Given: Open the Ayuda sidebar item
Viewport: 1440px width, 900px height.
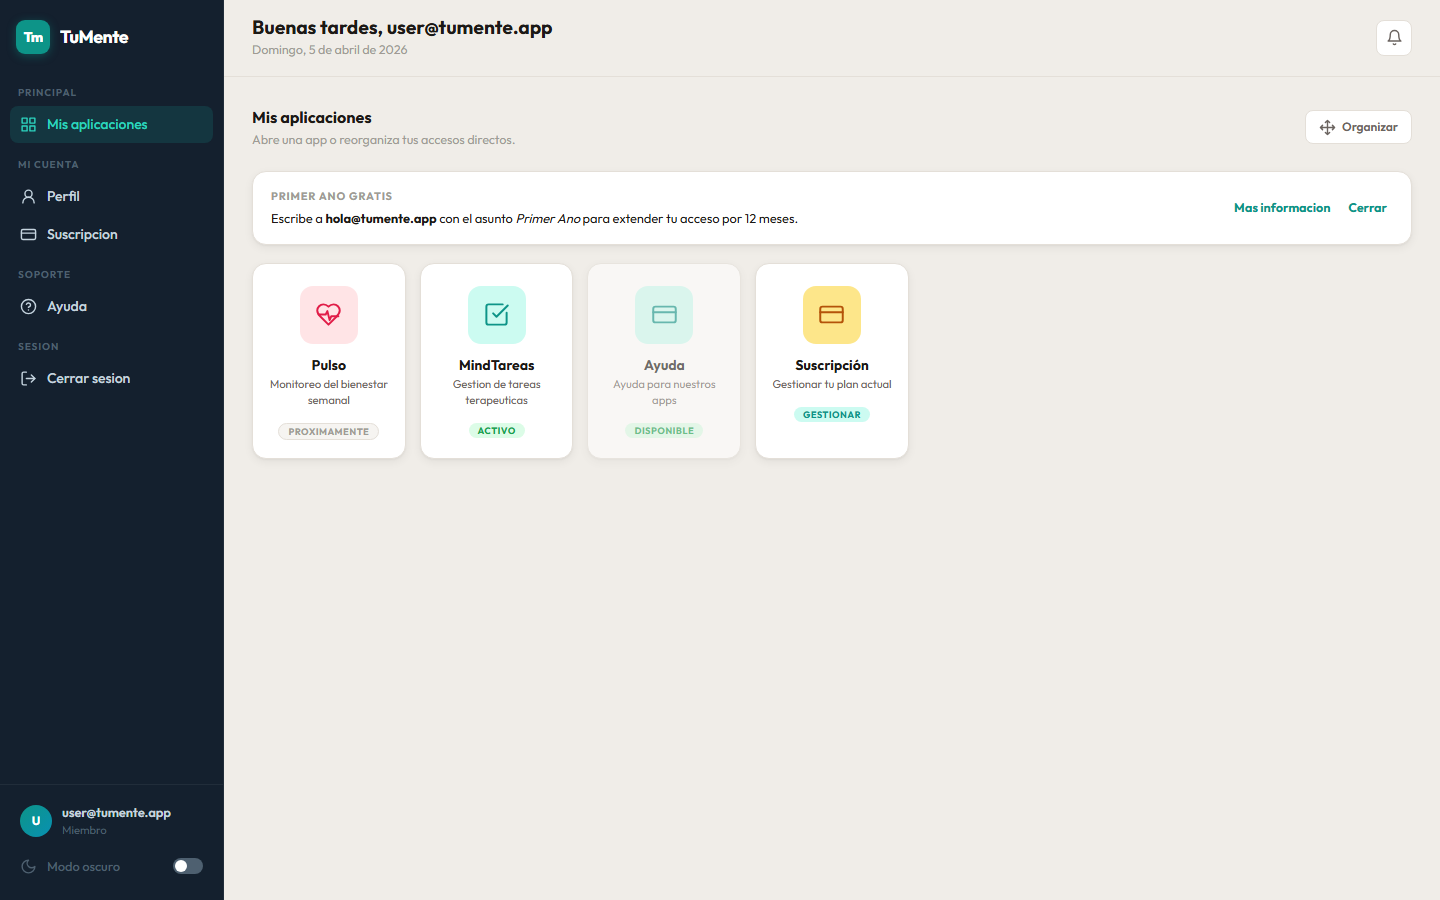Looking at the screenshot, I should tap(67, 307).
